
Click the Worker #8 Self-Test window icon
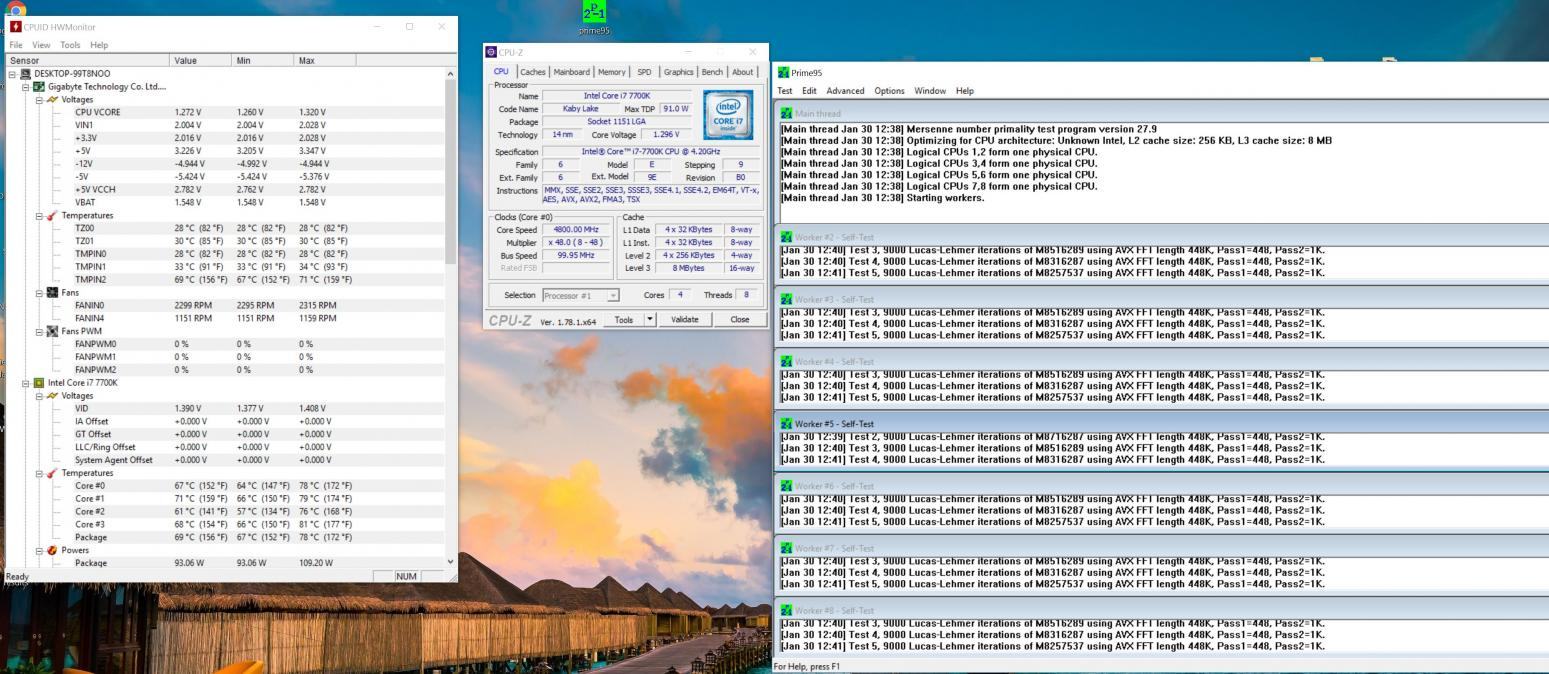786,610
